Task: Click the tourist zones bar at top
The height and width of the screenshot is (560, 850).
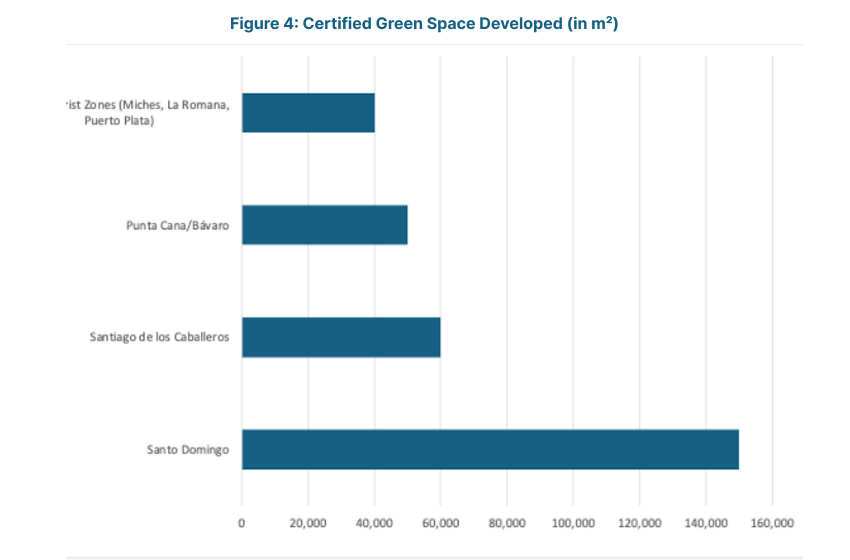Action: pyautogui.click(x=308, y=113)
